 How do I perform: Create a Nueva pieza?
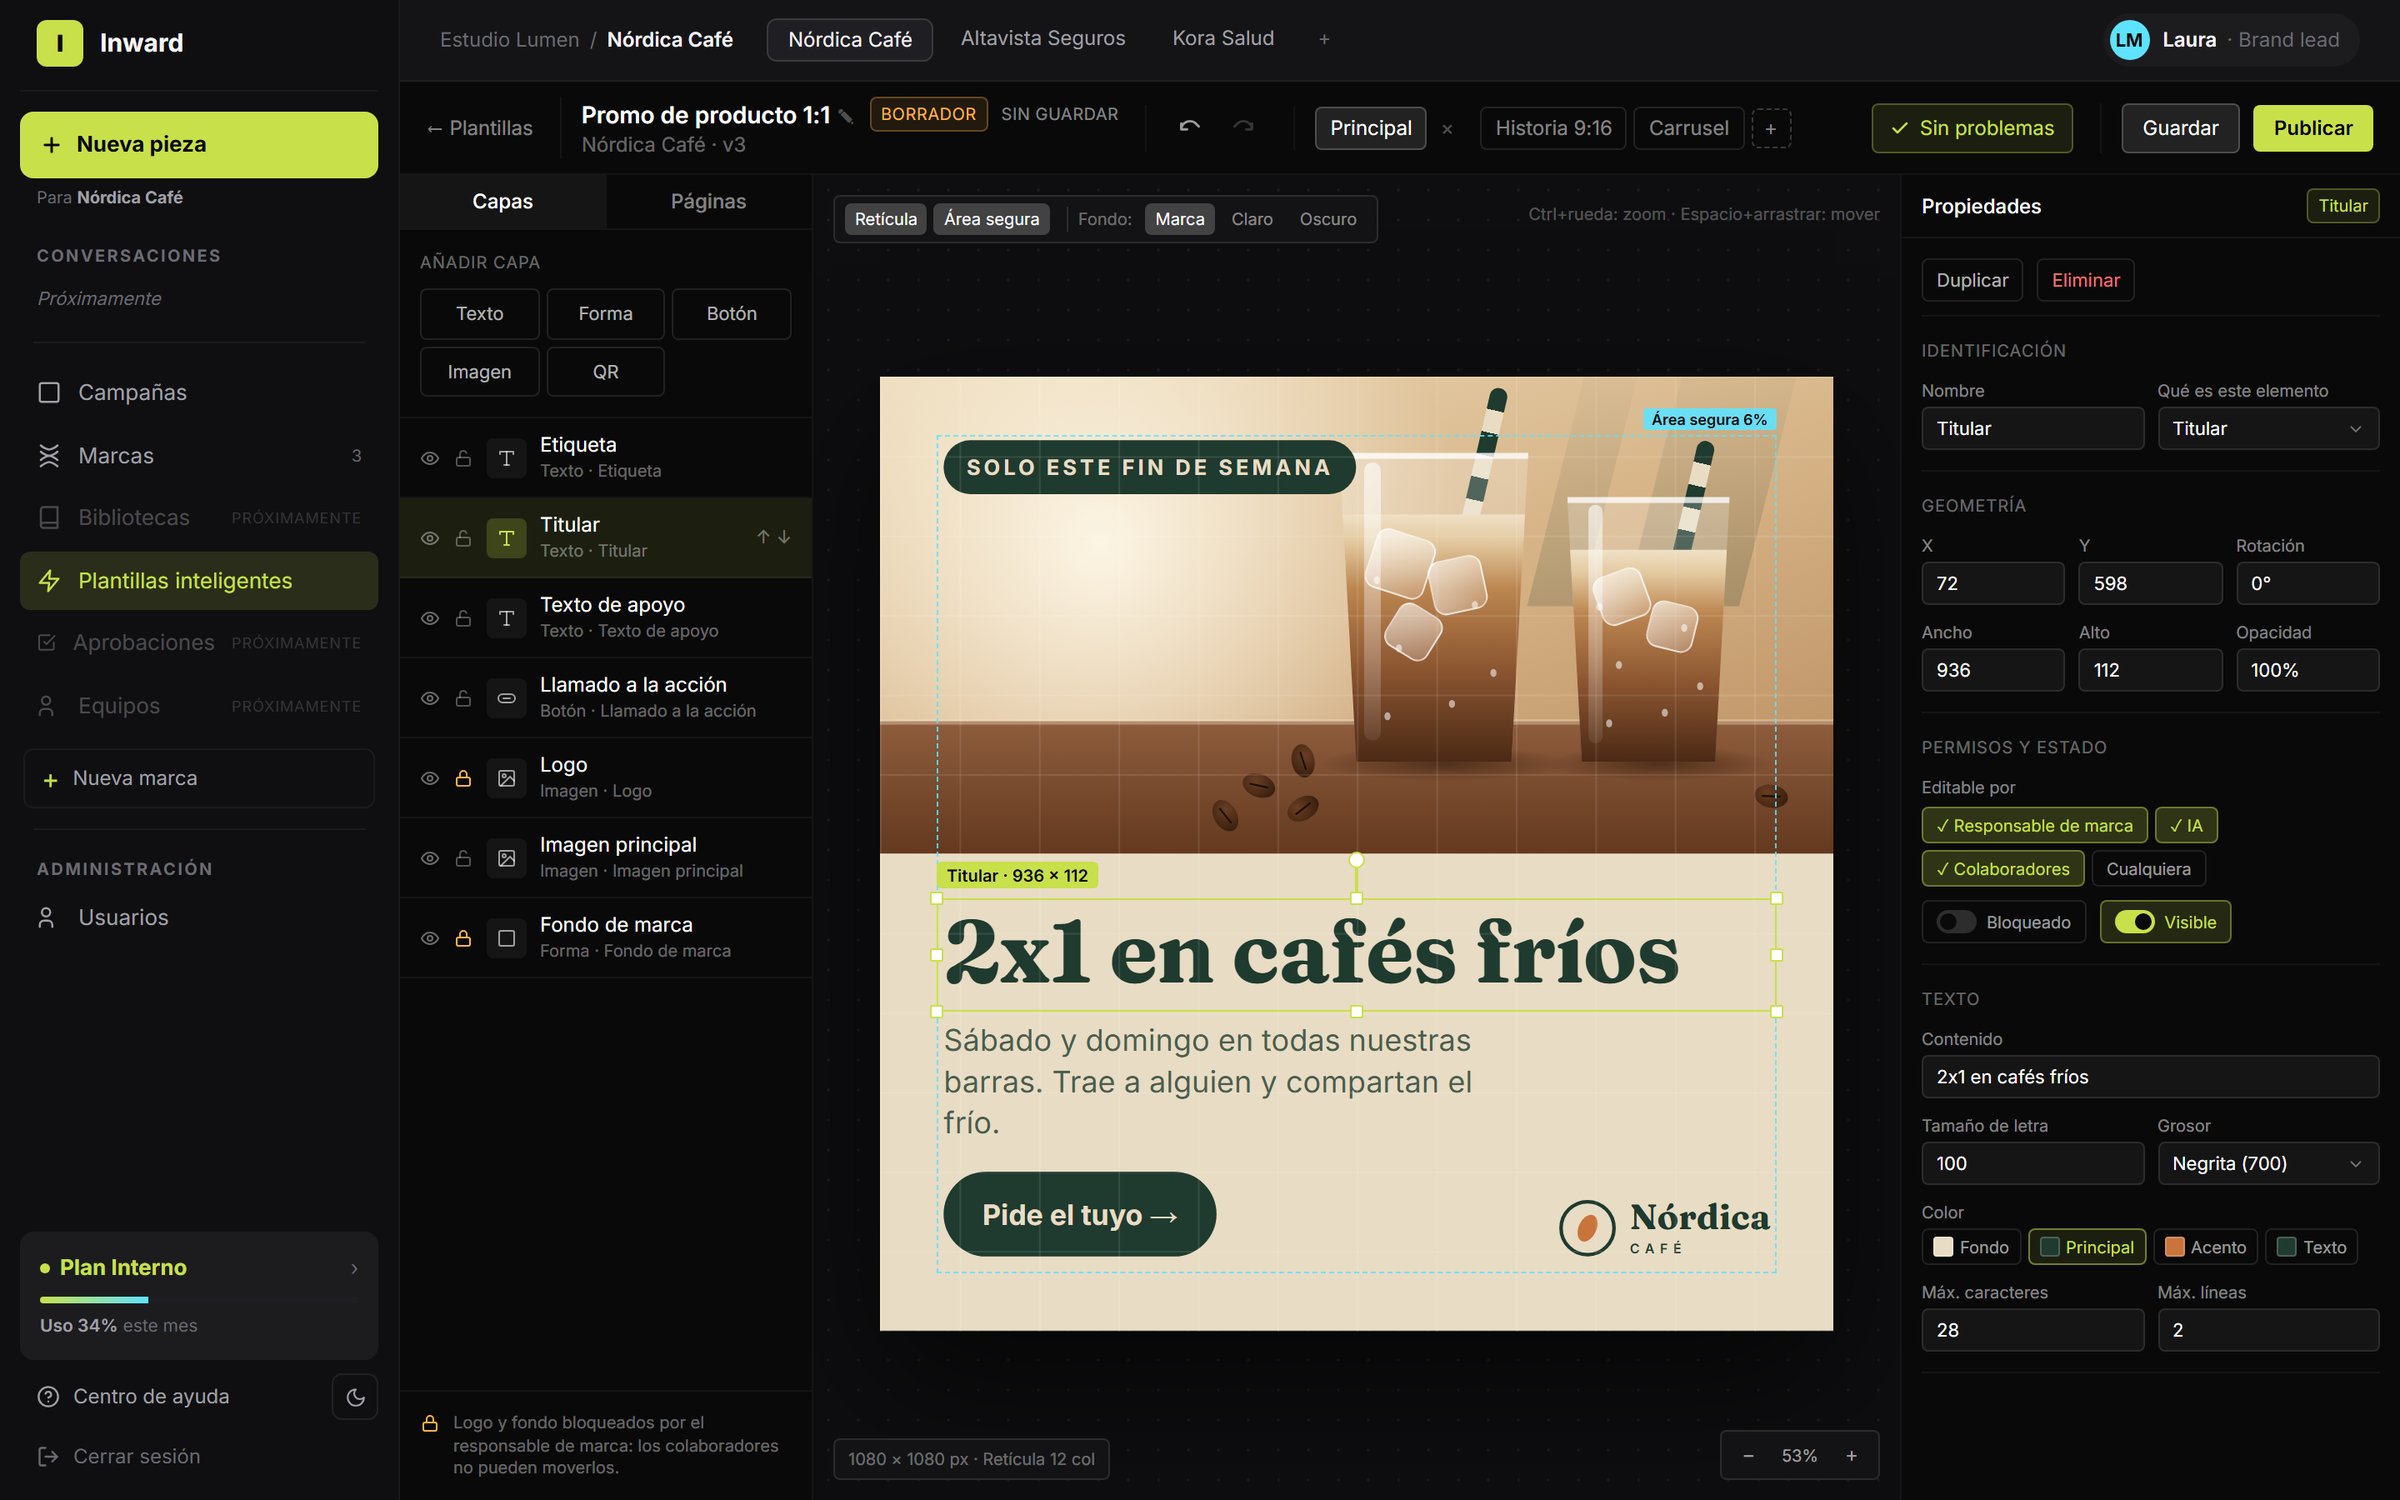(199, 144)
